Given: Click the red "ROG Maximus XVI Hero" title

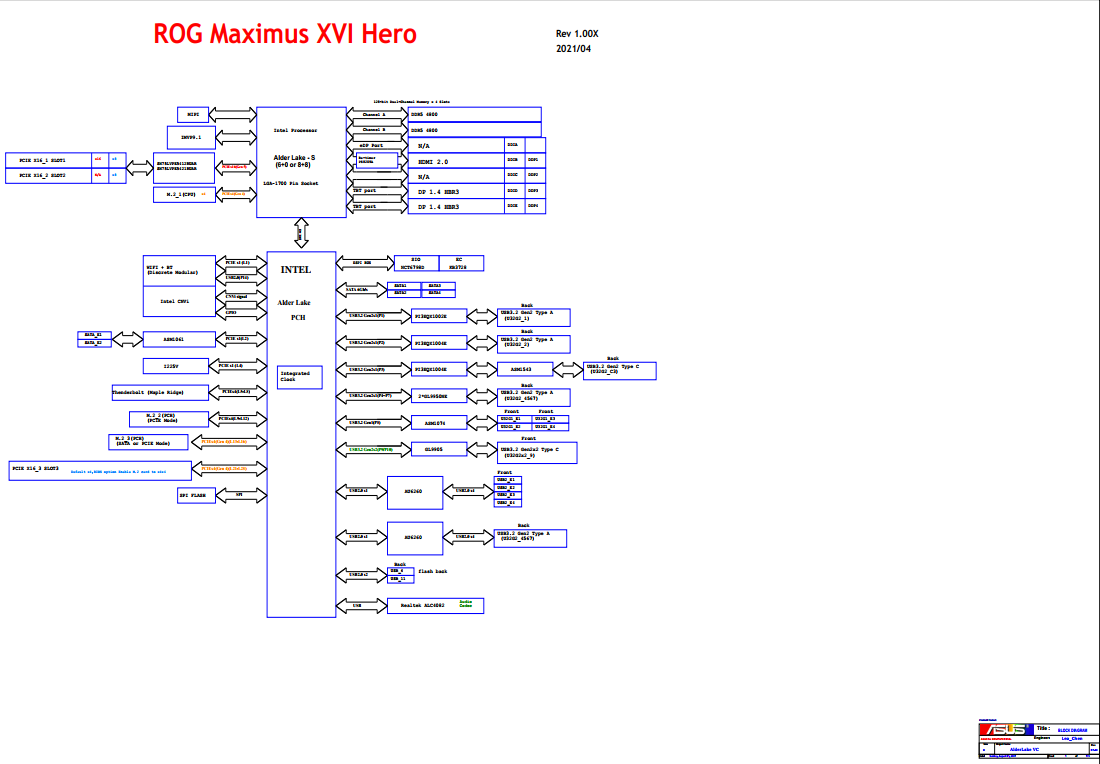Looking at the screenshot, I should [x=285, y=34].
